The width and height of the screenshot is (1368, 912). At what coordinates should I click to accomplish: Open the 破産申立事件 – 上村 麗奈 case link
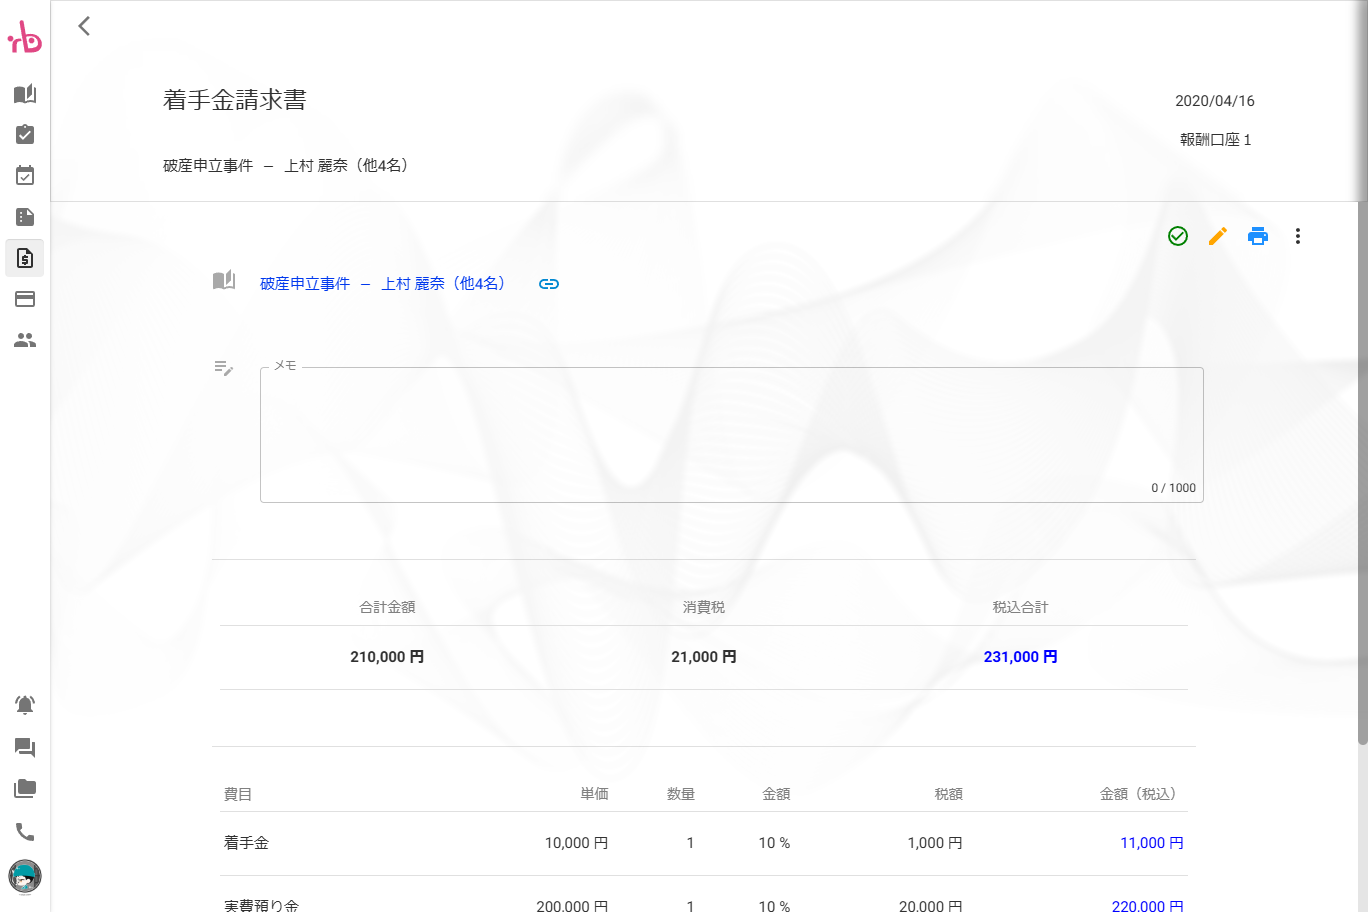click(x=382, y=284)
